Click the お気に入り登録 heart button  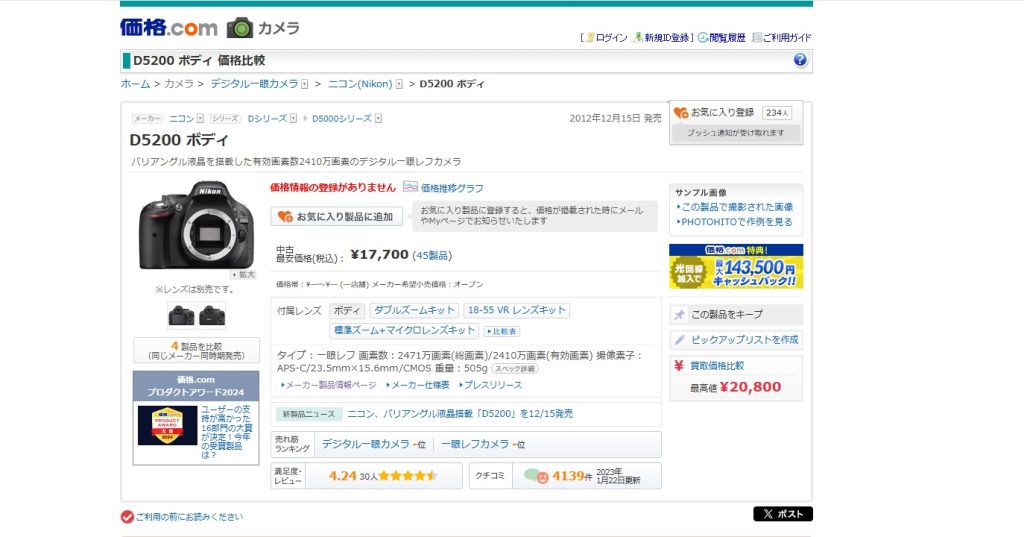pyautogui.click(x=713, y=112)
